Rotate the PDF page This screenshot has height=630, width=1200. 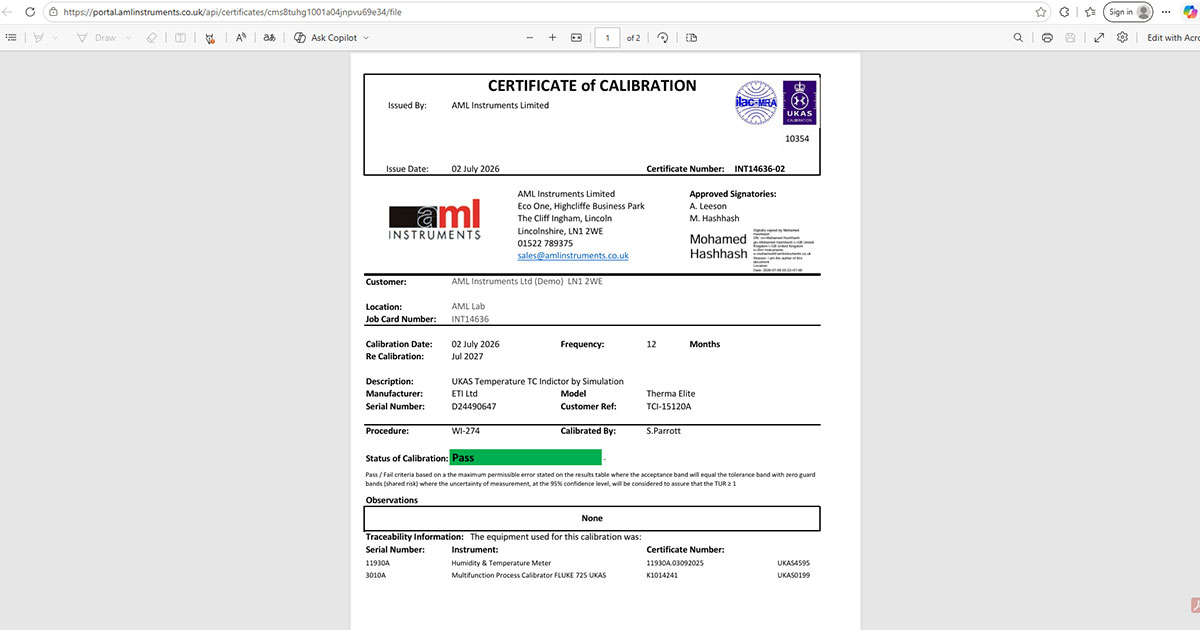click(662, 37)
